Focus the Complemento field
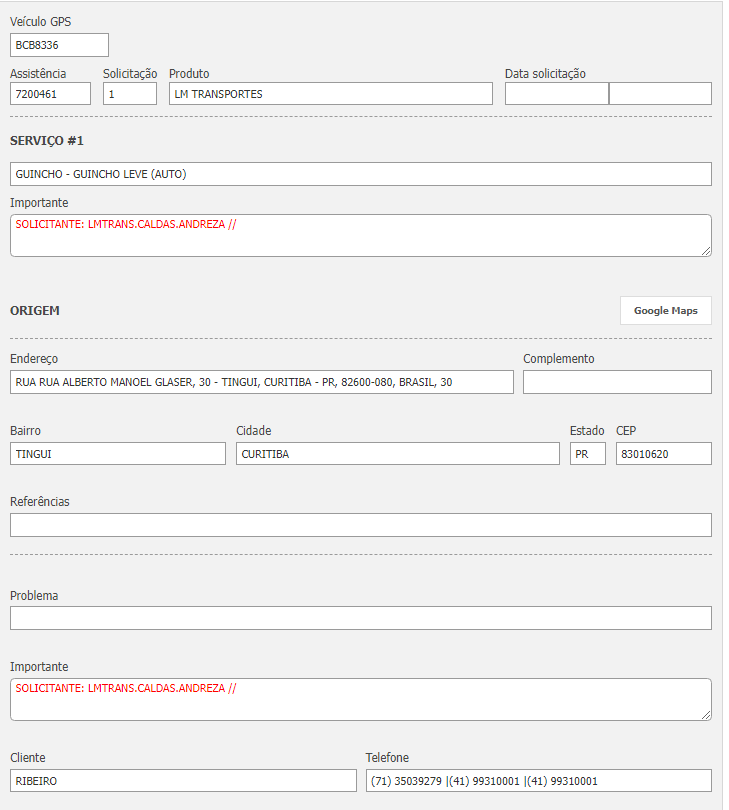This screenshot has height=810, width=729. pyautogui.click(x=617, y=382)
